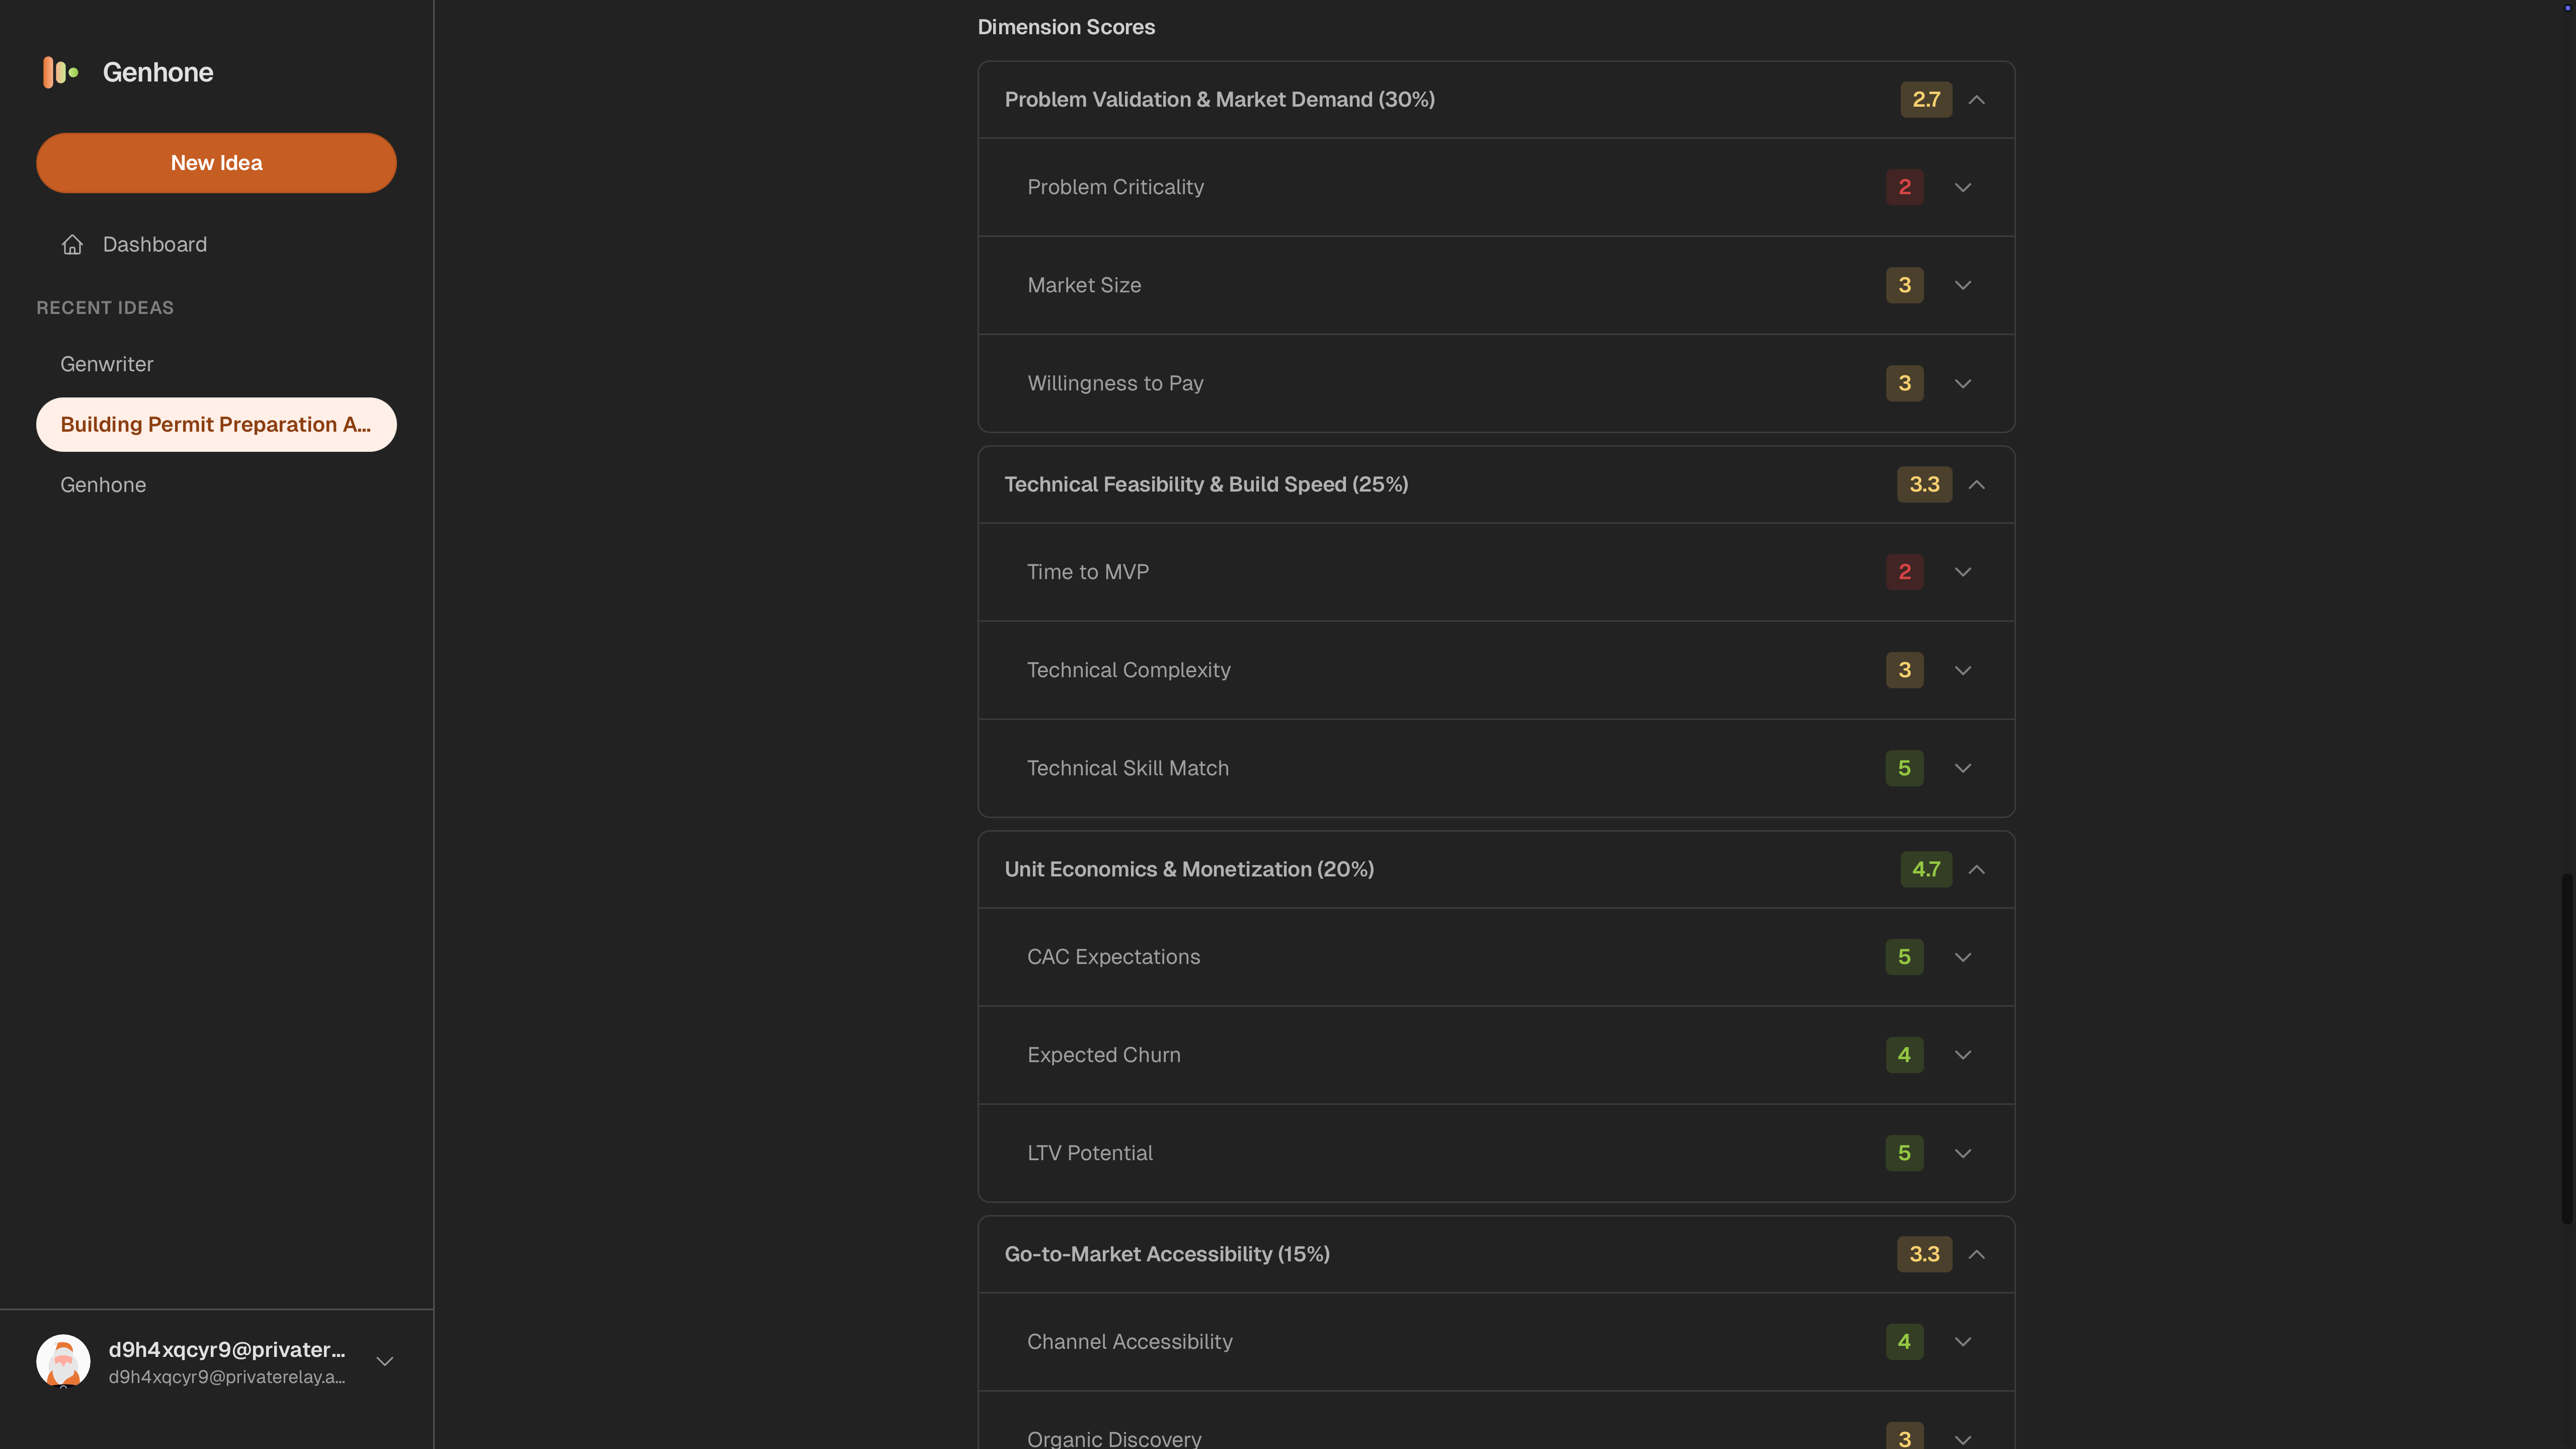Click the New Idea button
The height and width of the screenshot is (1449, 2576).
[216, 163]
